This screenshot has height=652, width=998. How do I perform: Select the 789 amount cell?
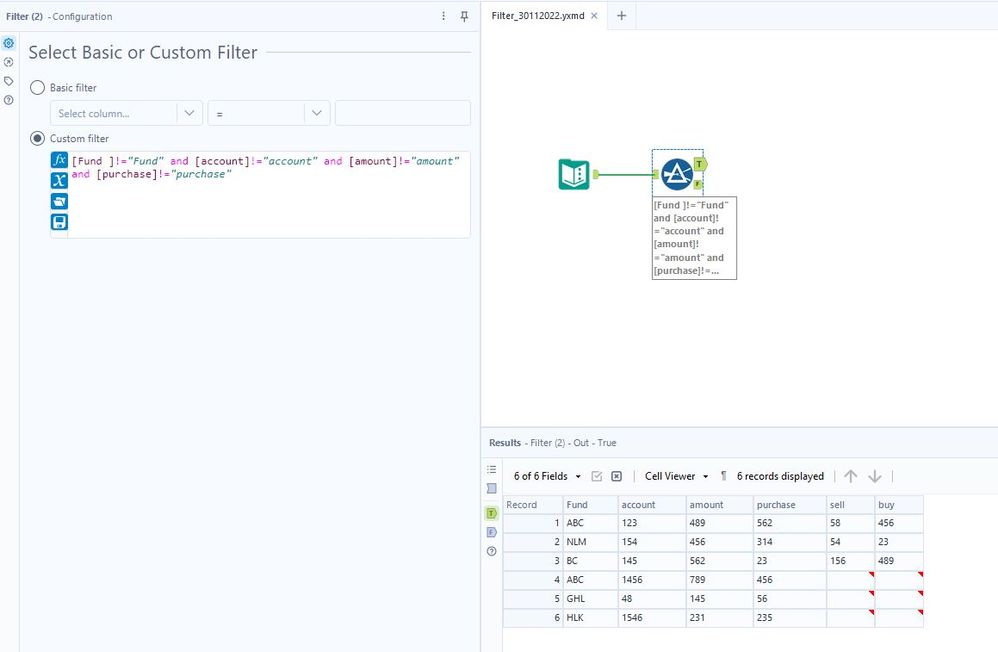[720, 580]
